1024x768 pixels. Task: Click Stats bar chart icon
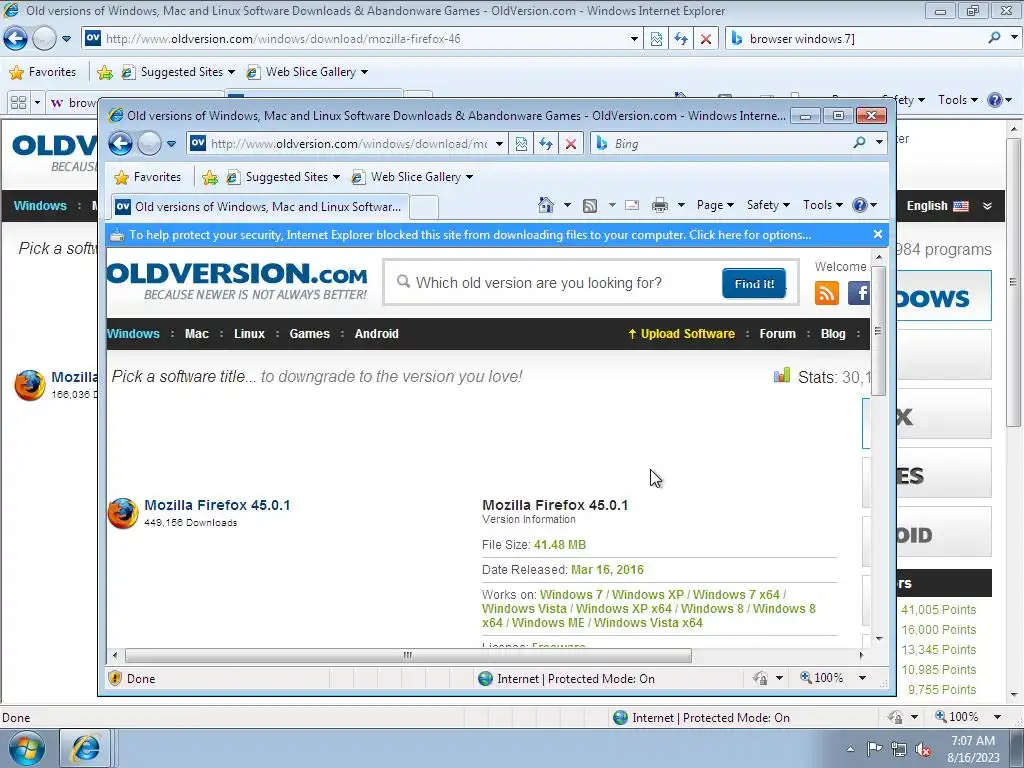pyautogui.click(x=782, y=376)
